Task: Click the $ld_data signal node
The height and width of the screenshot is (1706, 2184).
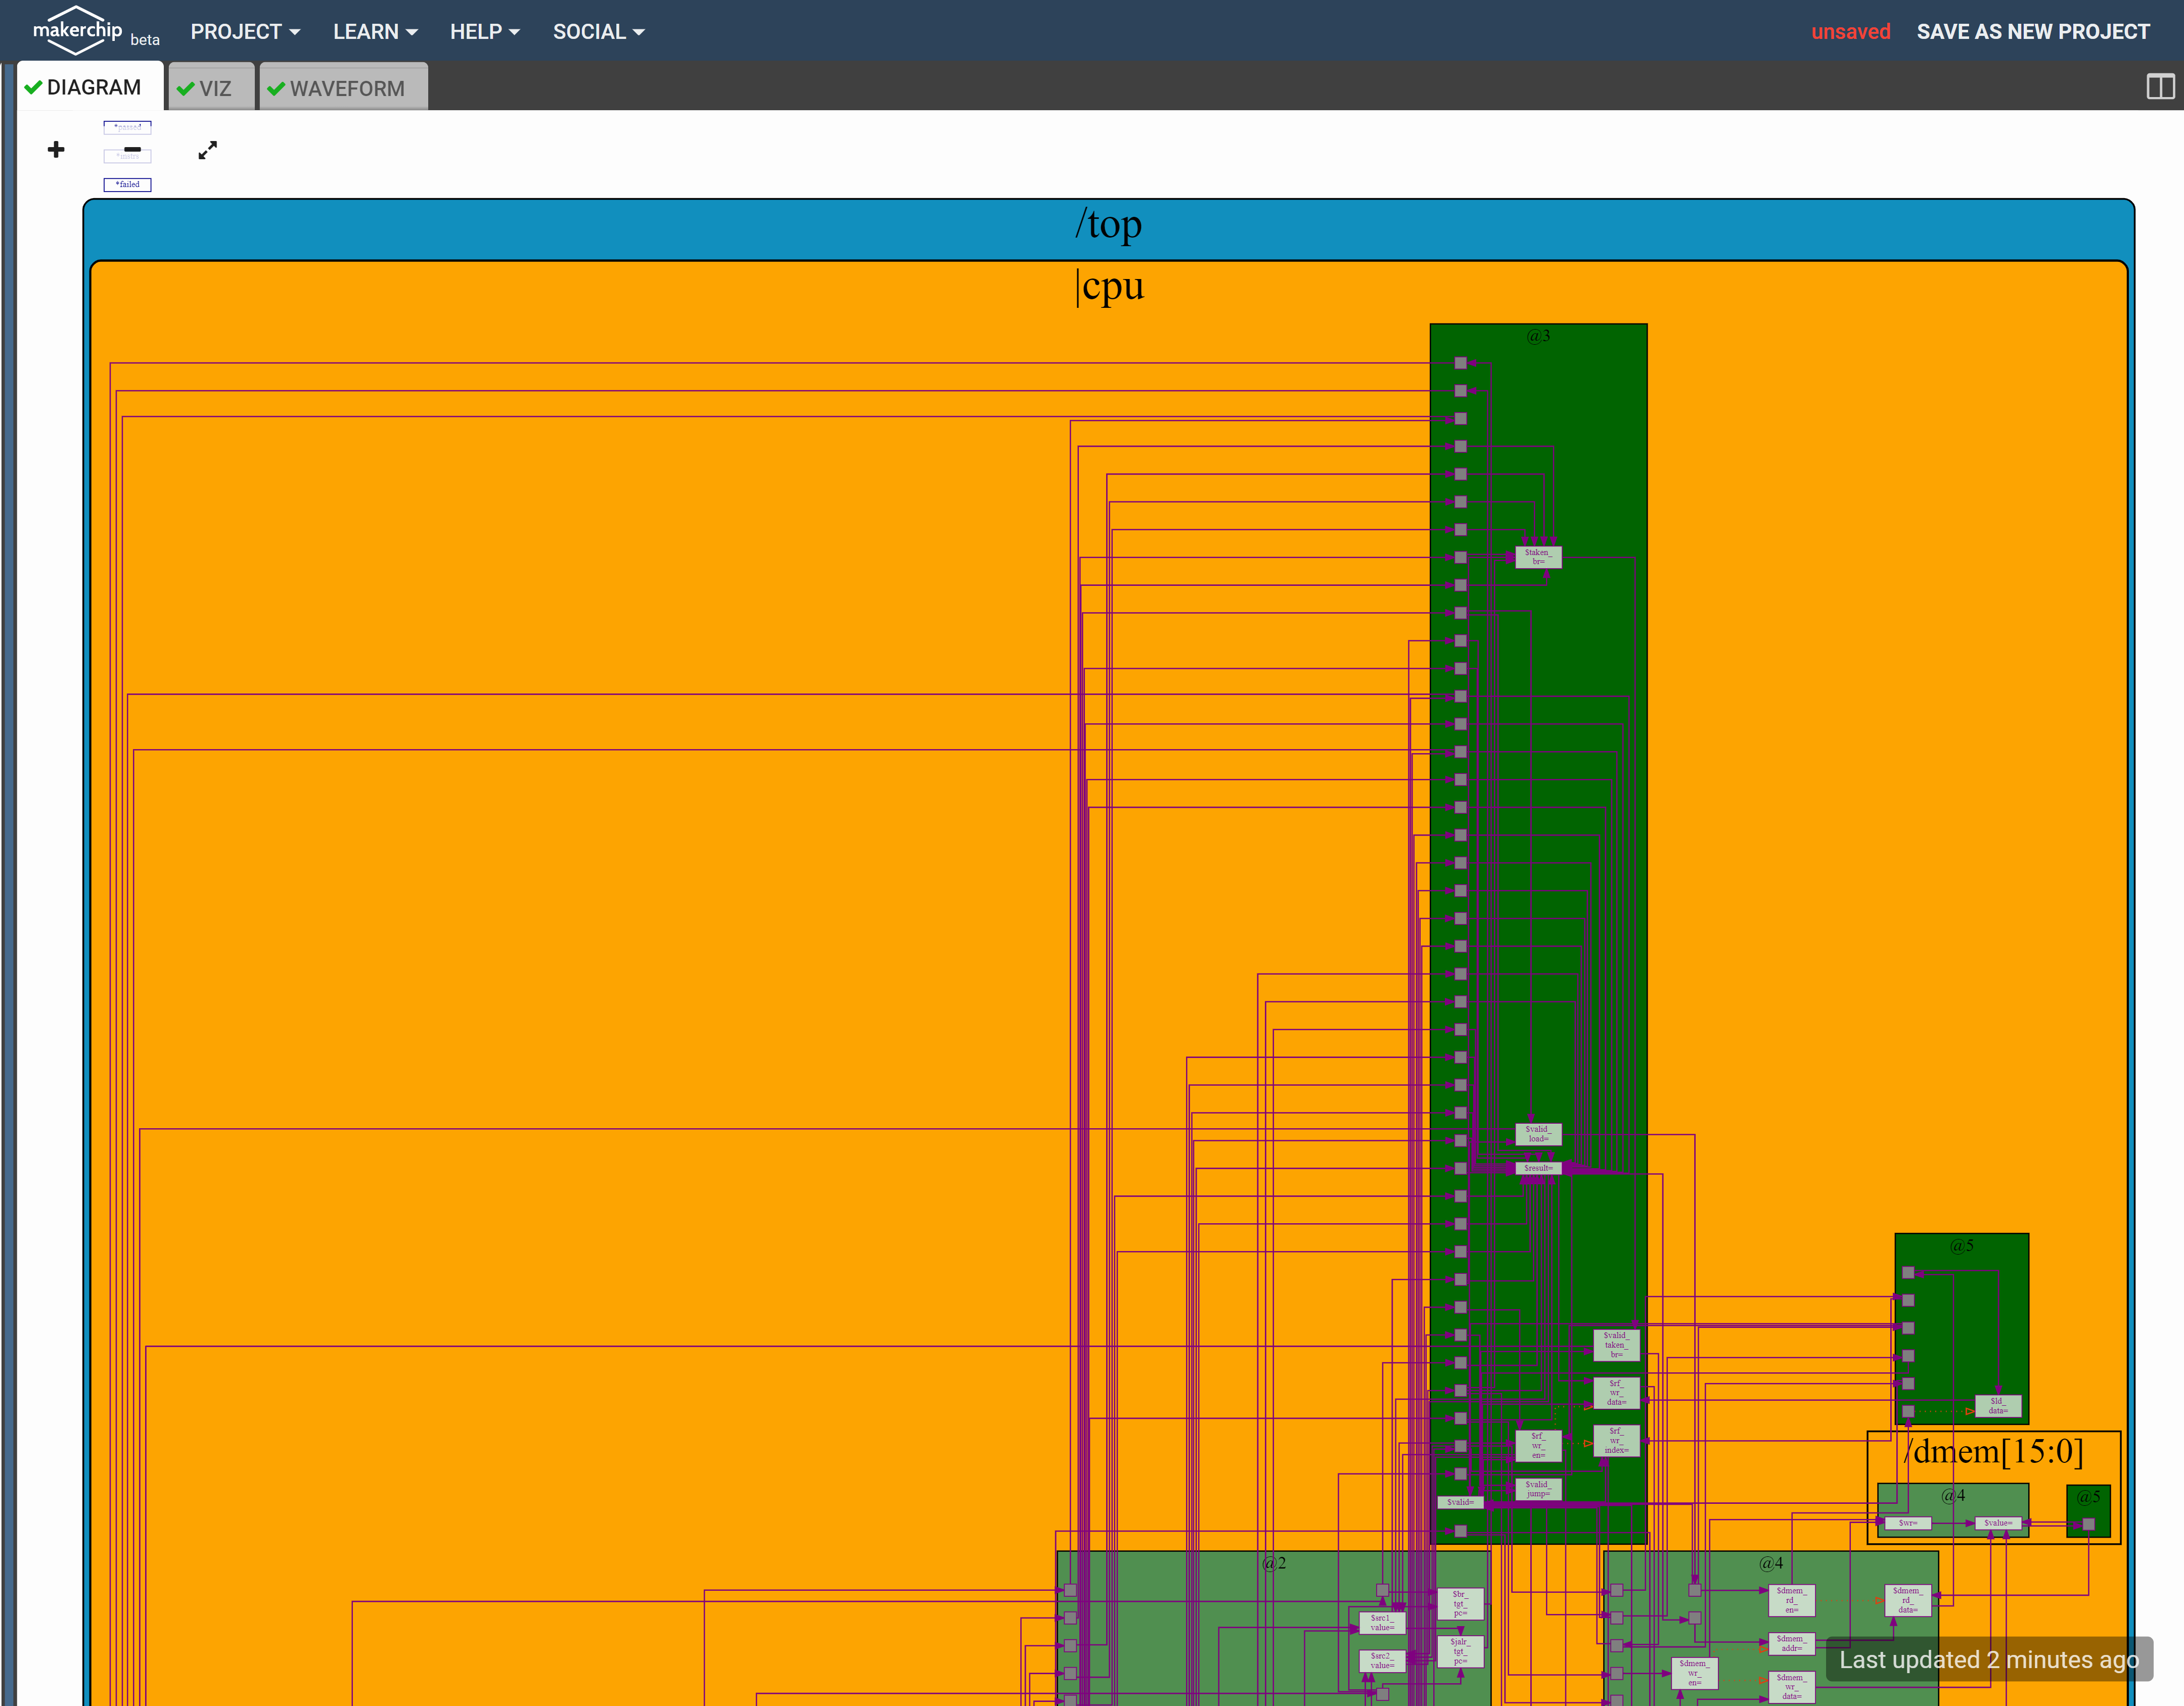Action: [1997, 1405]
